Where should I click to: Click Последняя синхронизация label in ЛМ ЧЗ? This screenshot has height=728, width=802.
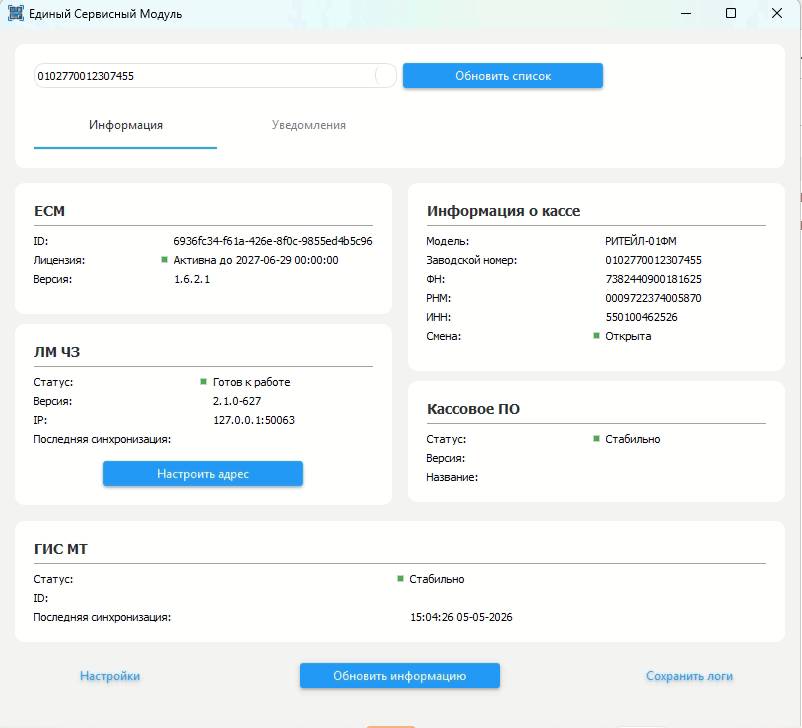[x=102, y=439]
